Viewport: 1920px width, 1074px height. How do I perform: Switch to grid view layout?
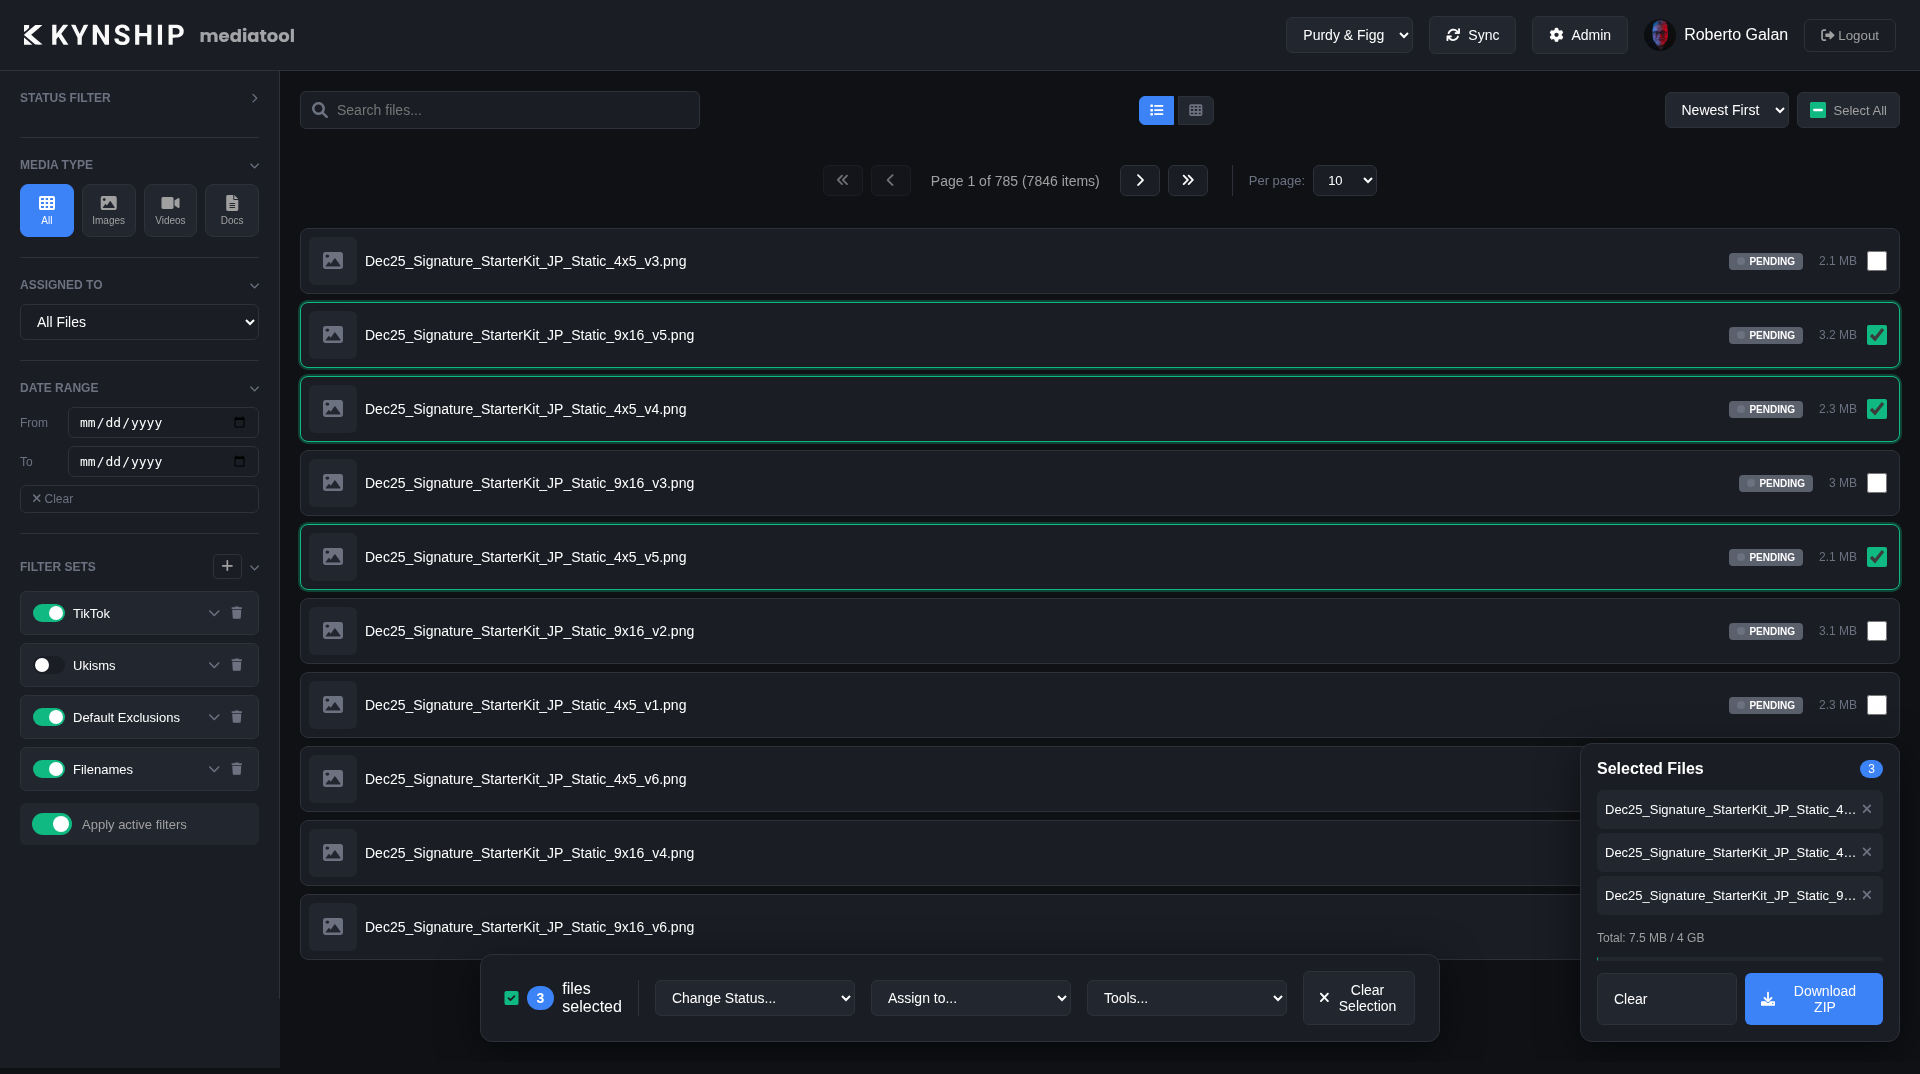[1195, 110]
